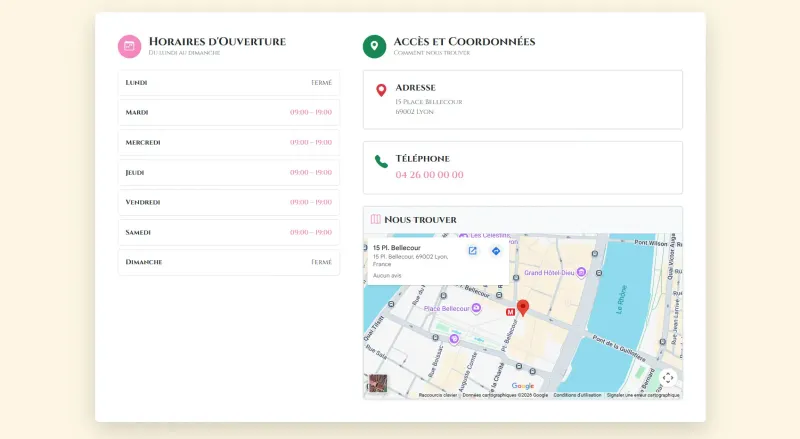This screenshot has width=800, height=439.
Task: Click the green location pin header icon
Action: point(374,46)
